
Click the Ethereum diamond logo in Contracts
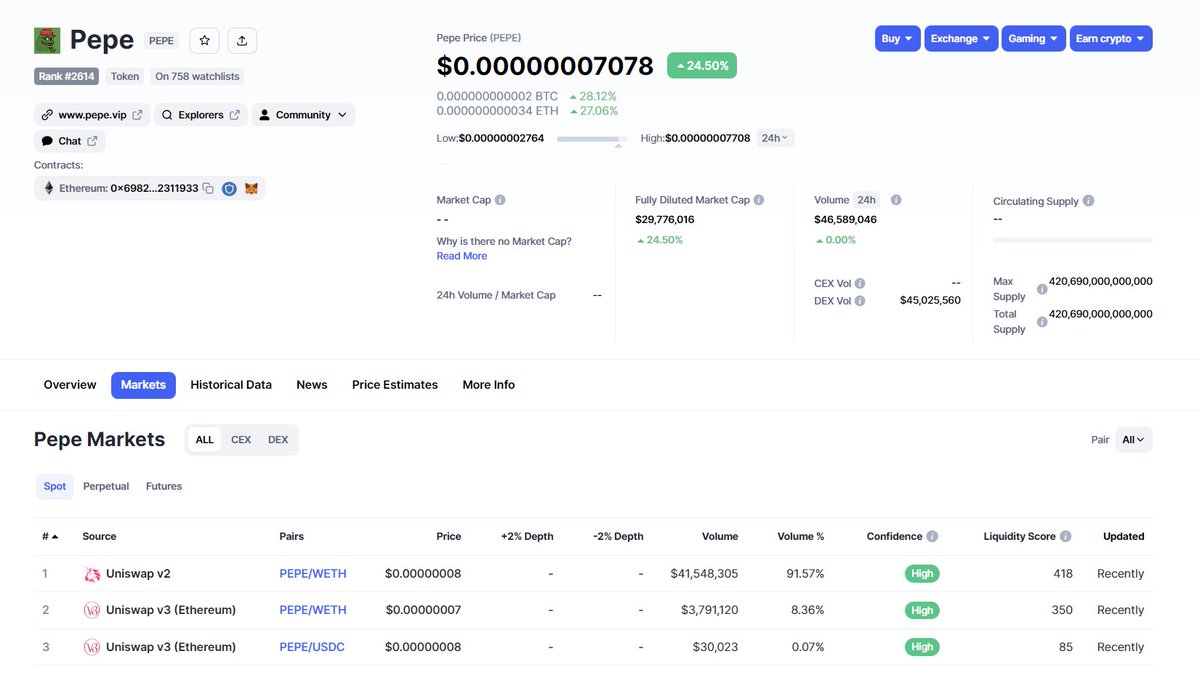pyautogui.click(x=48, y=188)
